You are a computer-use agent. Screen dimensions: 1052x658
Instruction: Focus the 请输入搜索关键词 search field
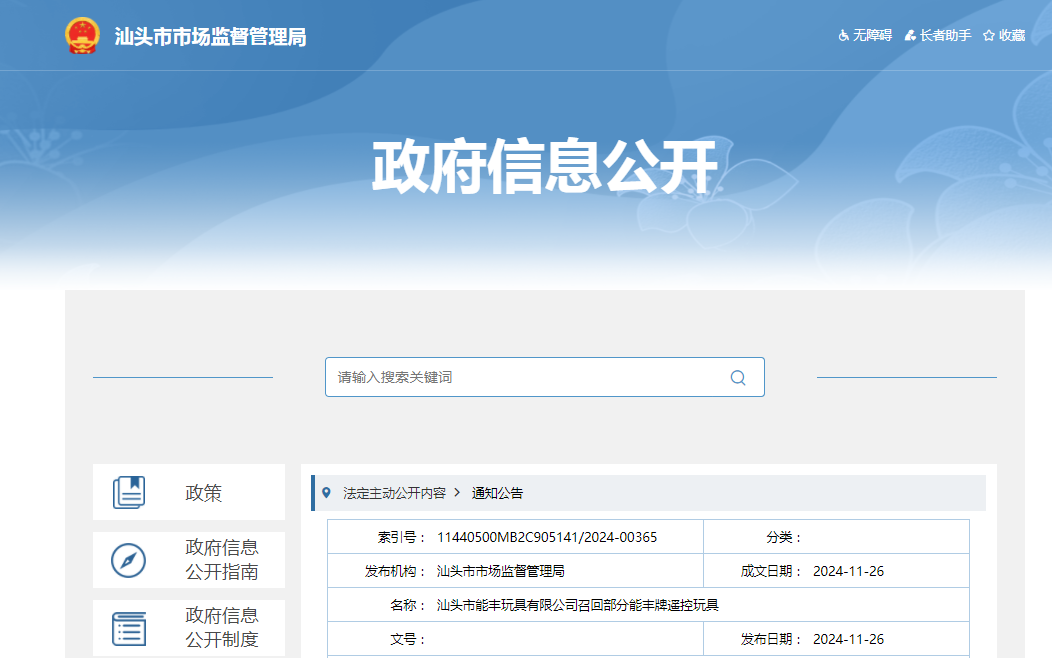[525, 378]
